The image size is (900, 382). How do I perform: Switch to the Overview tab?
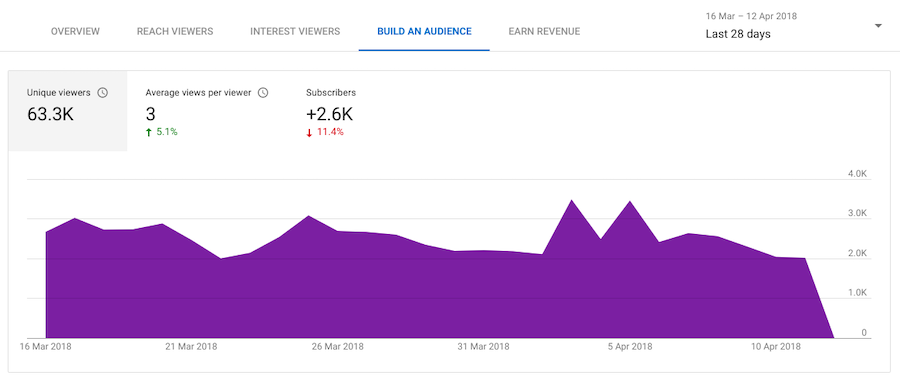(x=75, y=32)
